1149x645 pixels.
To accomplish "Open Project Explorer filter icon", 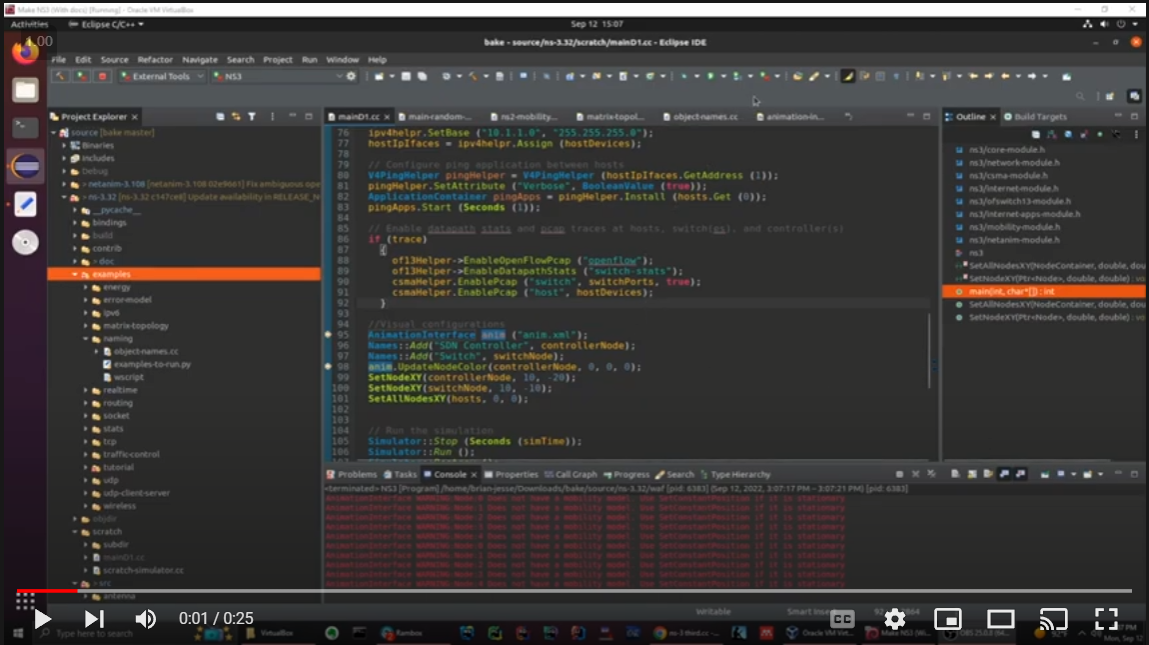I will point(252,117).
